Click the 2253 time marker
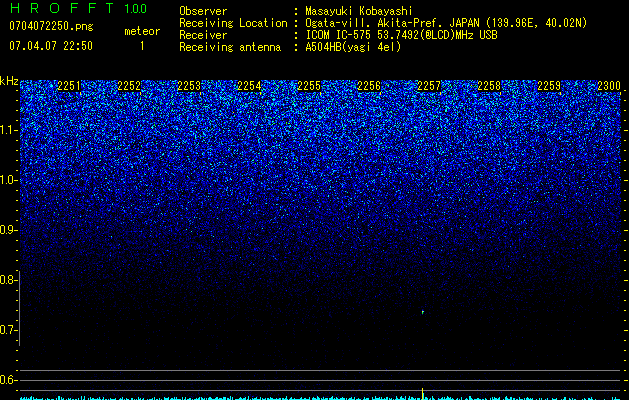The width and height of the screenshot is (629, 400). [x=189, y=86]
